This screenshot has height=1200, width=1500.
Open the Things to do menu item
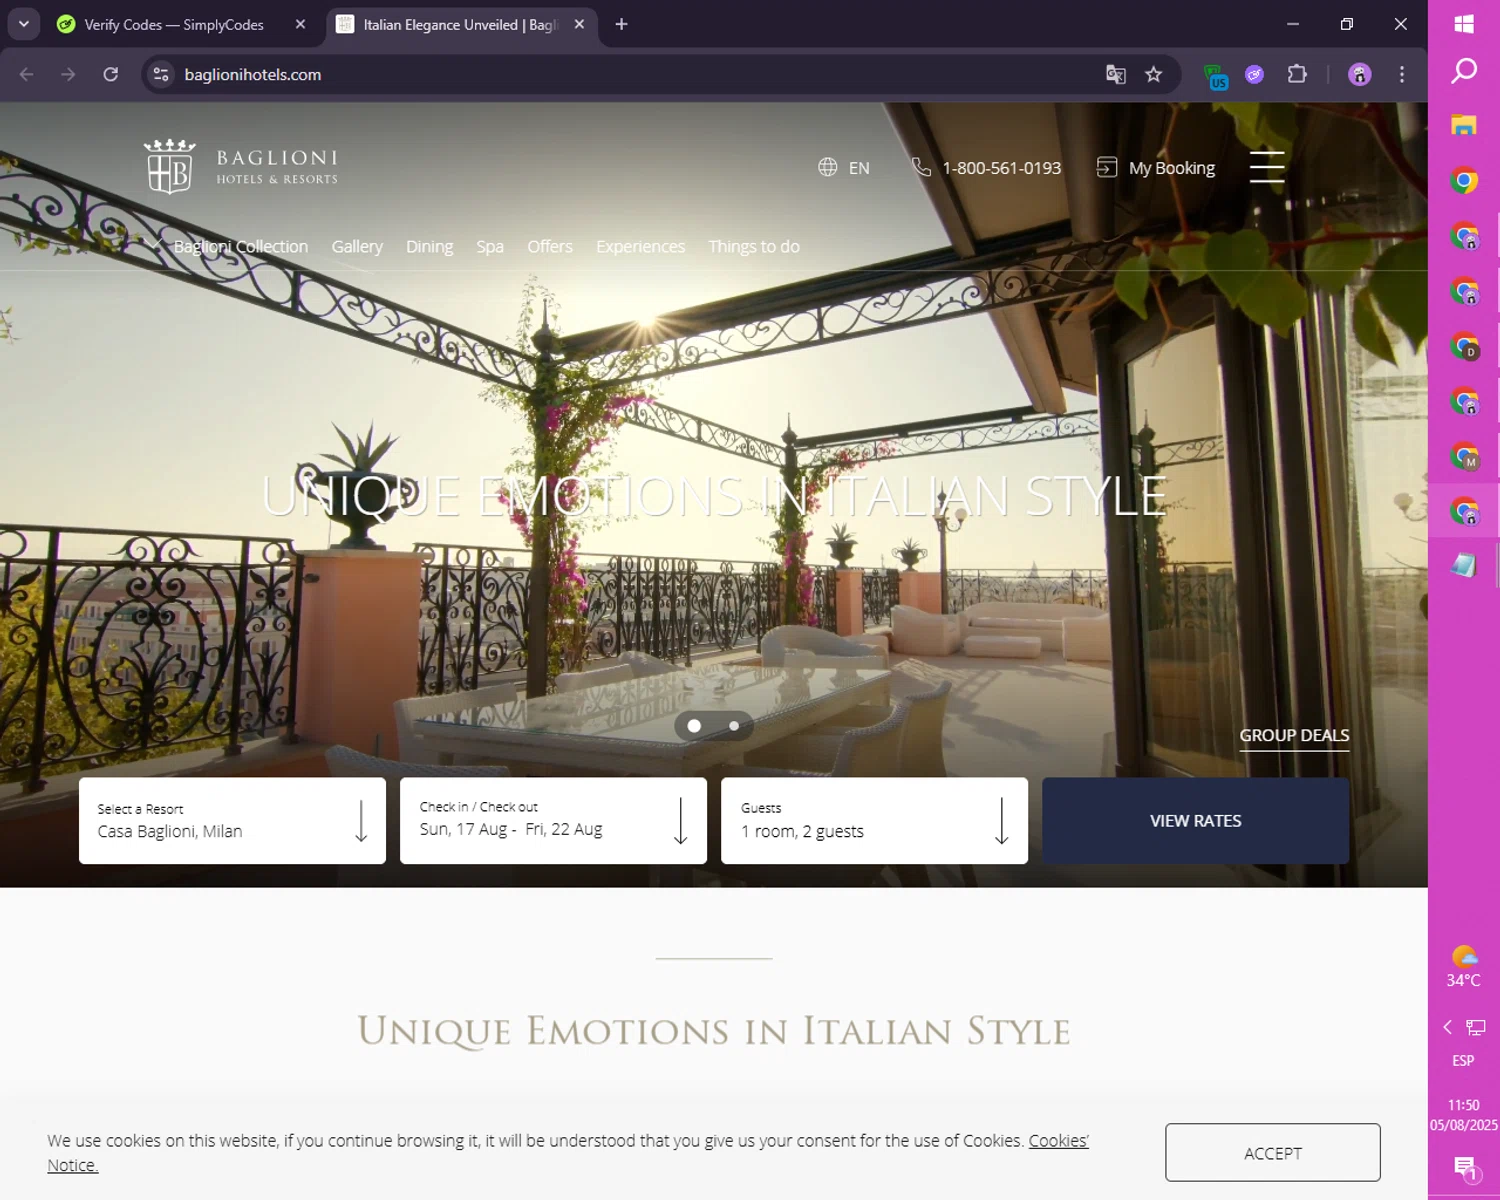coord(754,246)
